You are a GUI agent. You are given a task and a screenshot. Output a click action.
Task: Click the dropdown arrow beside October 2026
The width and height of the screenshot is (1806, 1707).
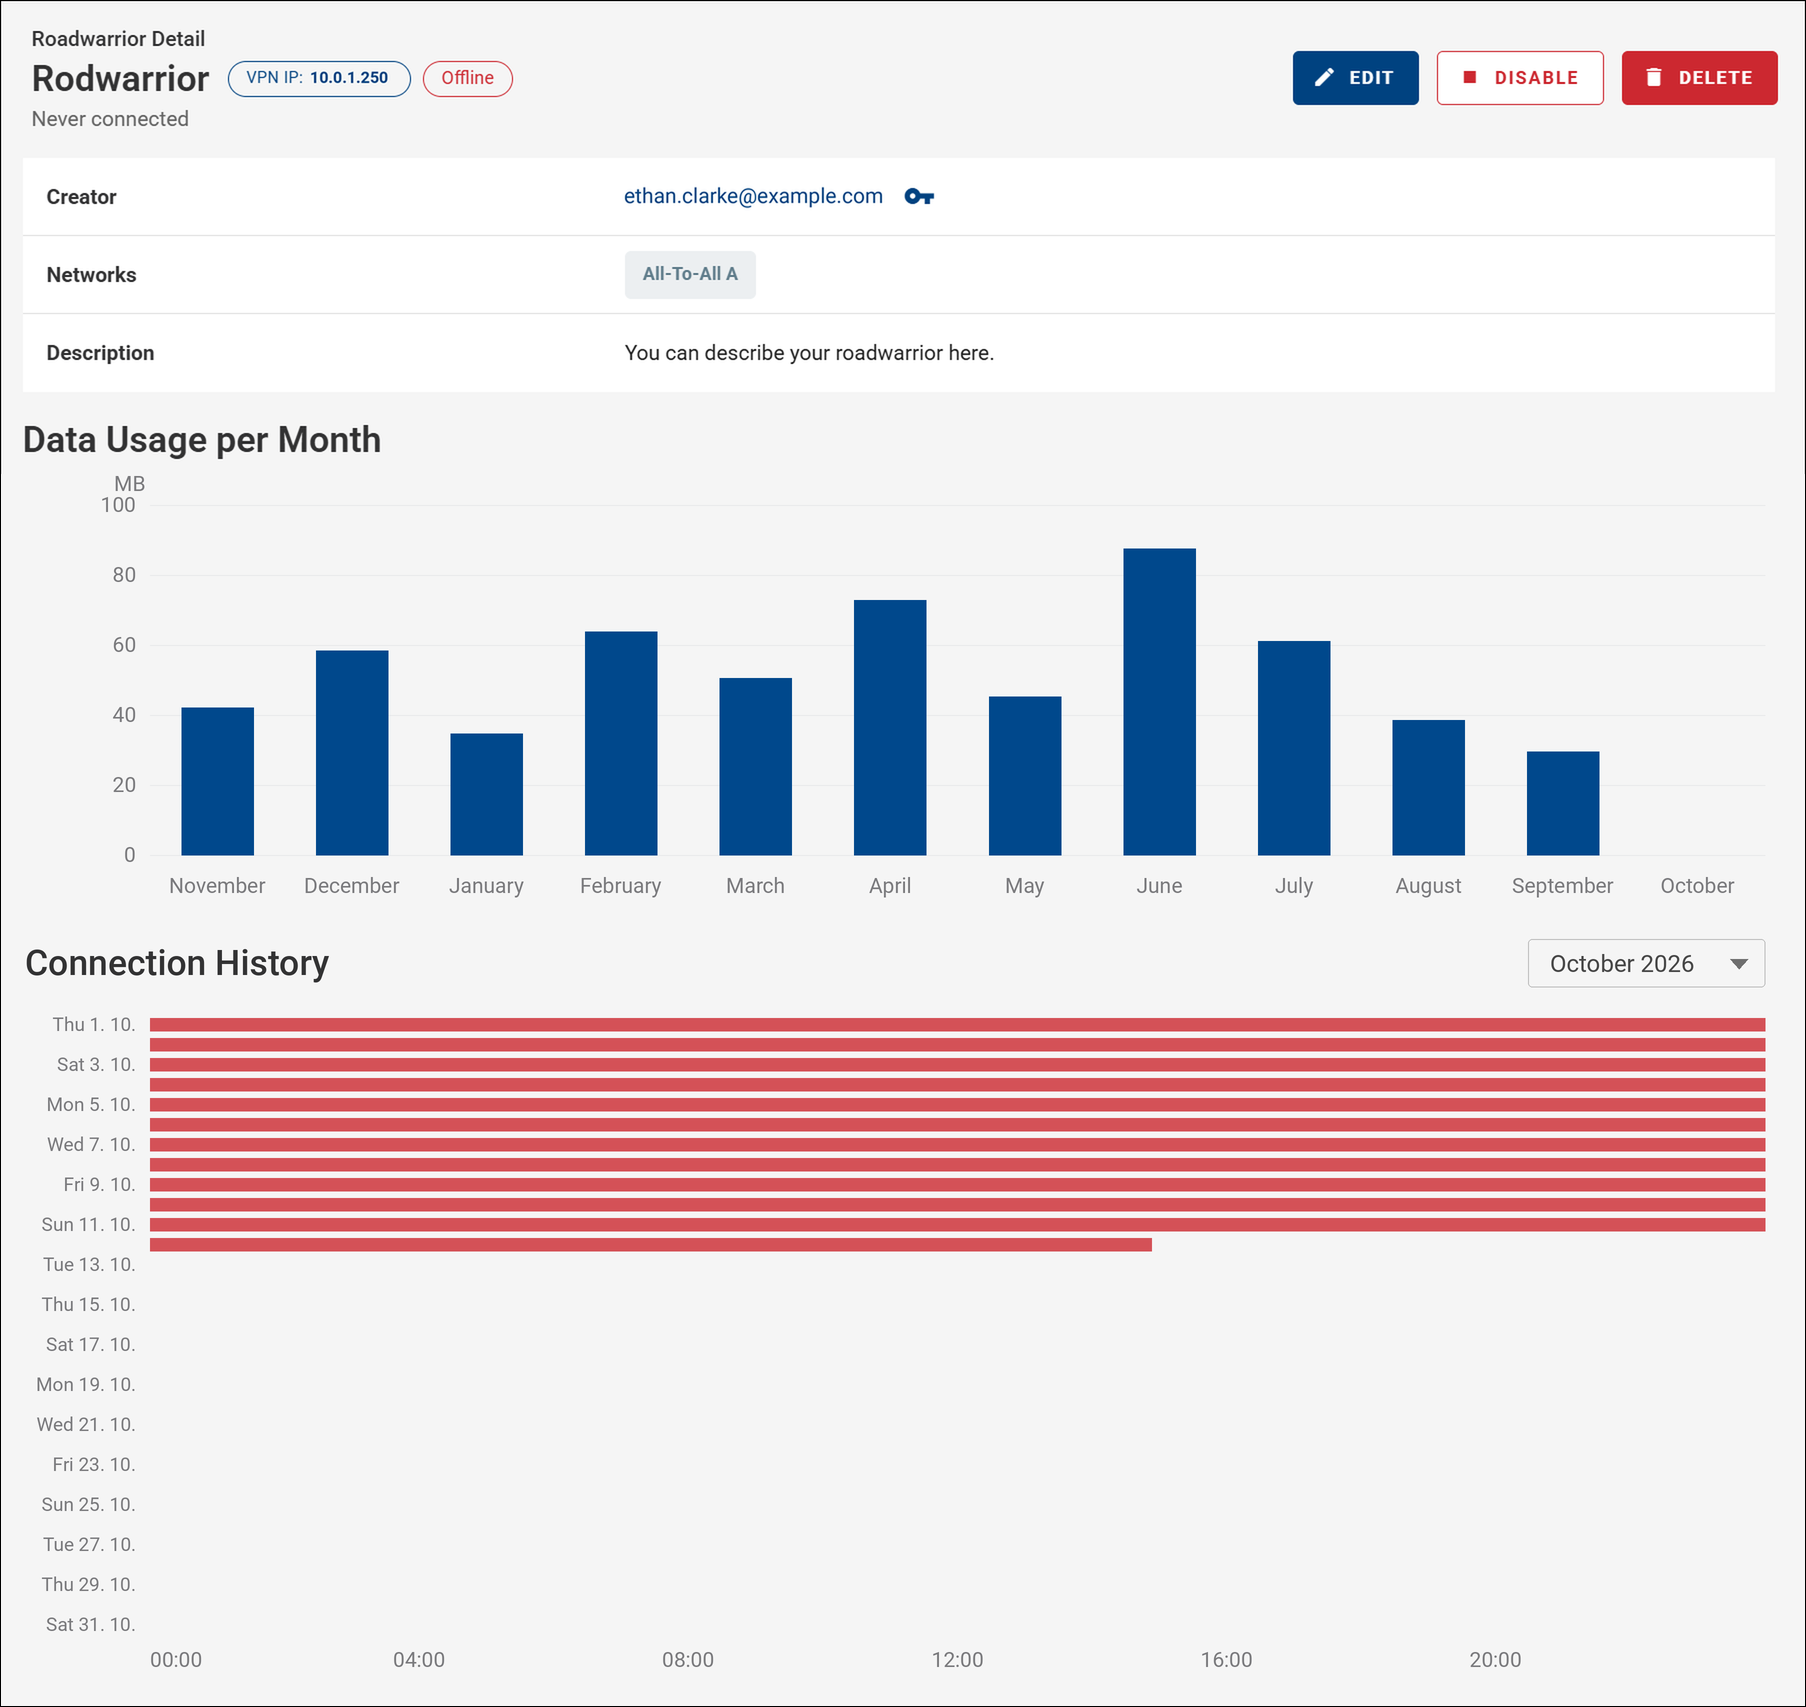(1739, 964)
